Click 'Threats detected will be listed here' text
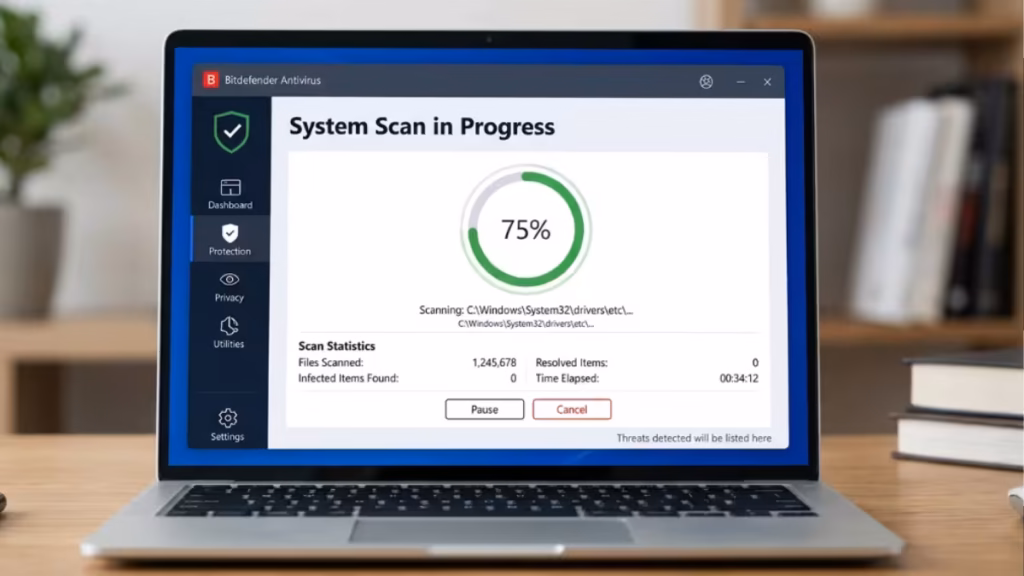1024x576 pixels. point(694,438)
